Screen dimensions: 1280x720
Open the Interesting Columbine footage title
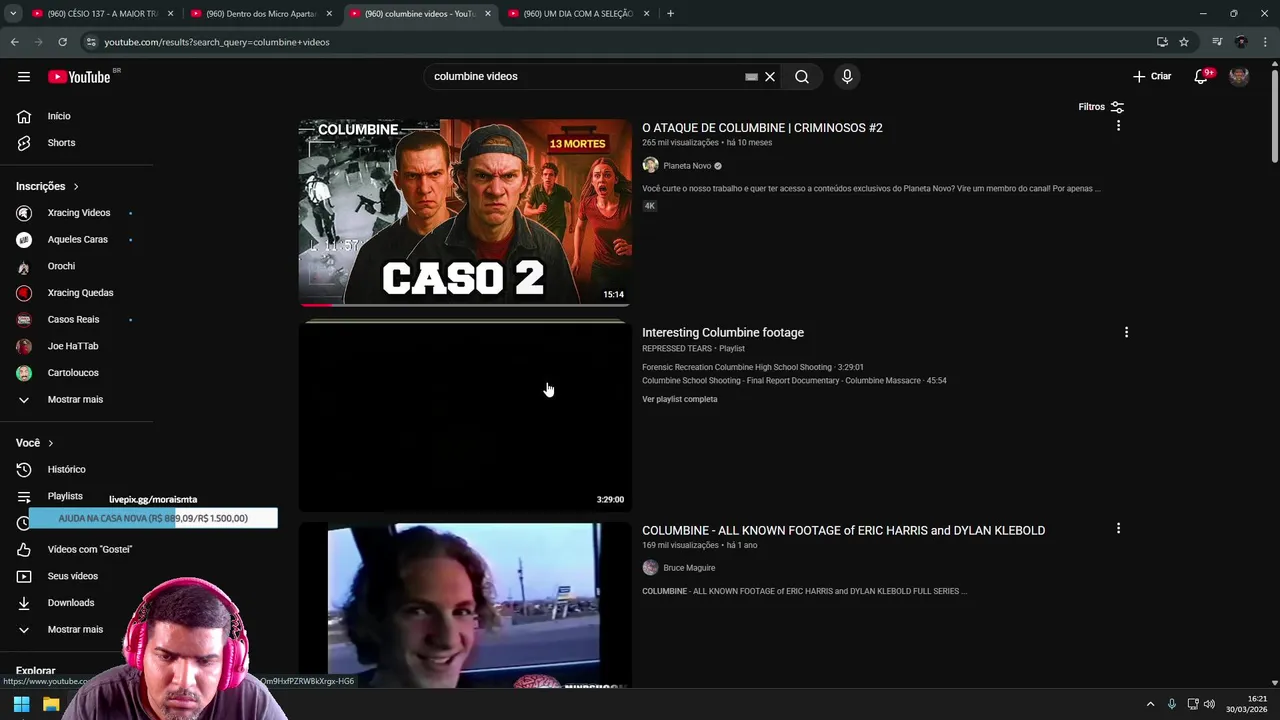pos(723,333)
